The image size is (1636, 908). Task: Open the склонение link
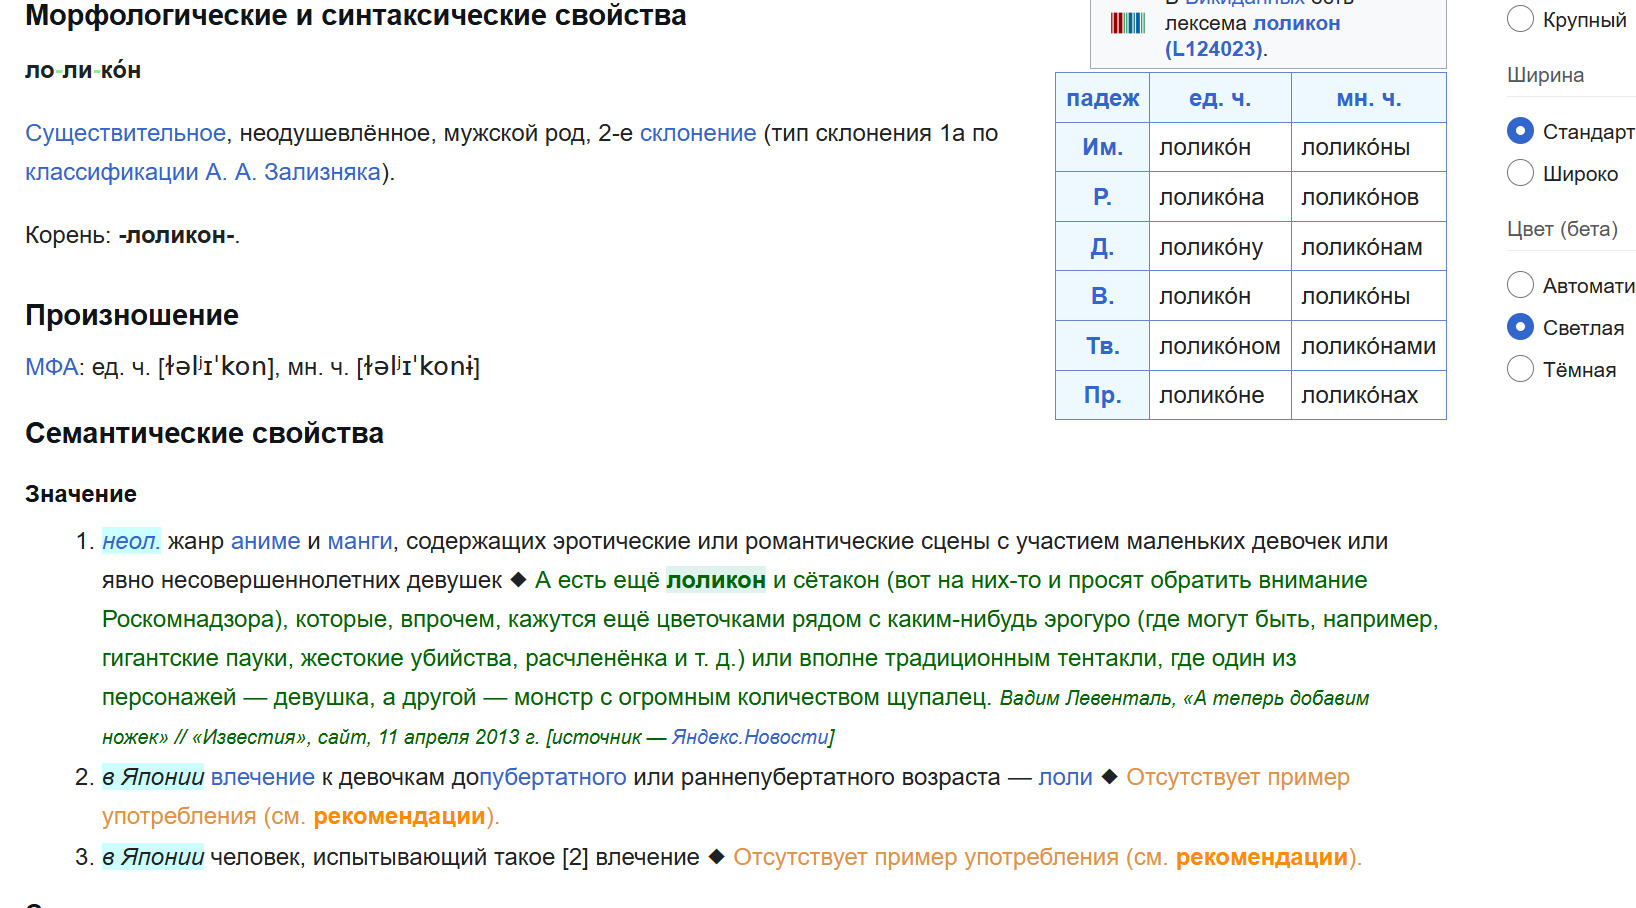coord(697,133)
